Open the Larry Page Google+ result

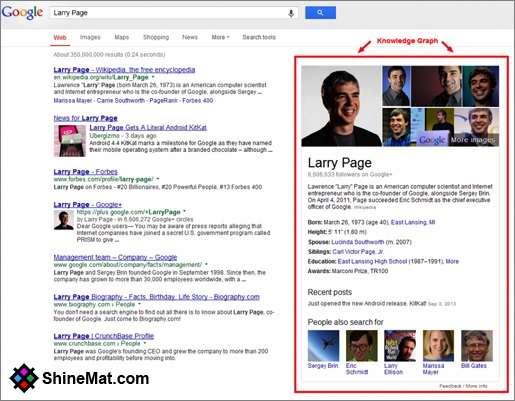(88, 204)
